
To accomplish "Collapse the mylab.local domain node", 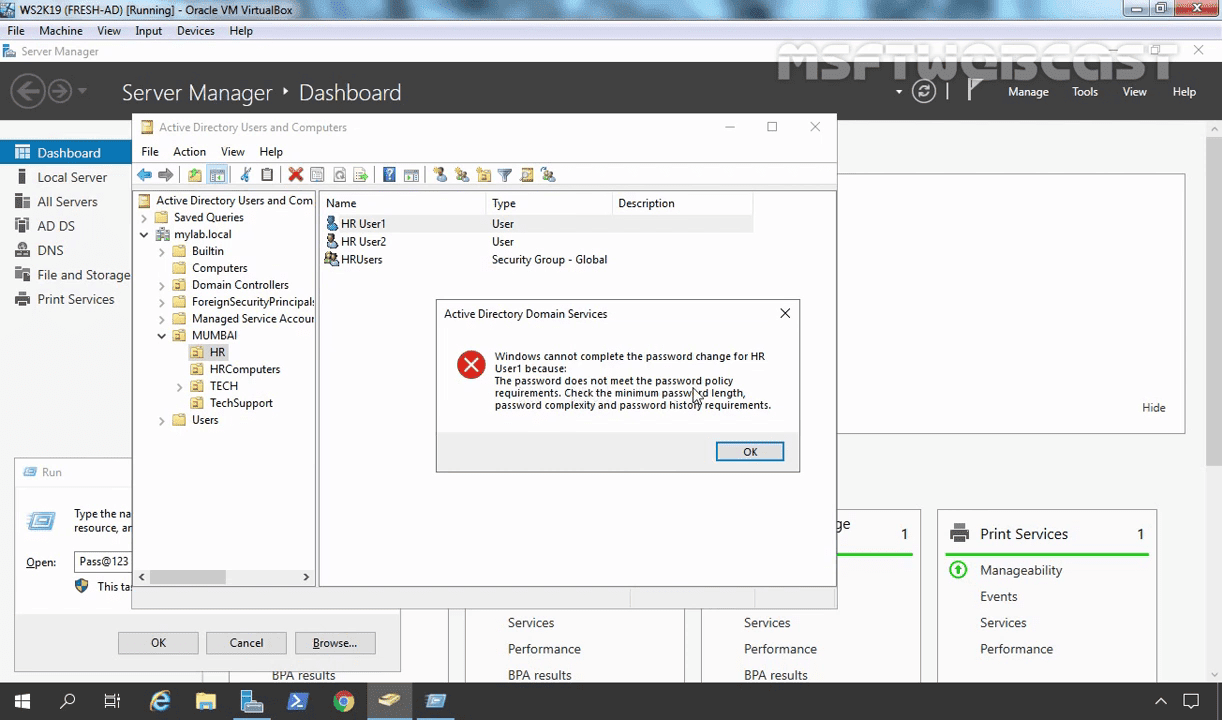I will [144, 235].
